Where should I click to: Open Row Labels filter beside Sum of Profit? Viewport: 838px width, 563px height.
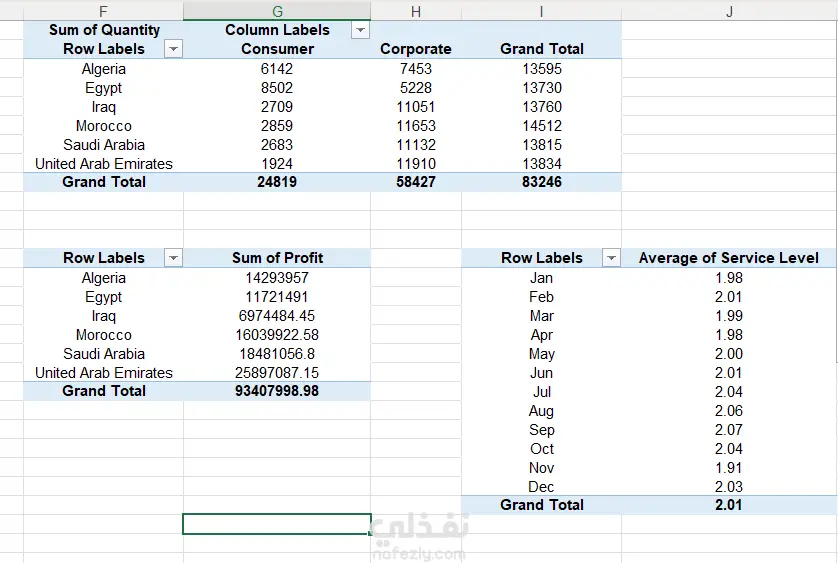tap(173, 258)
